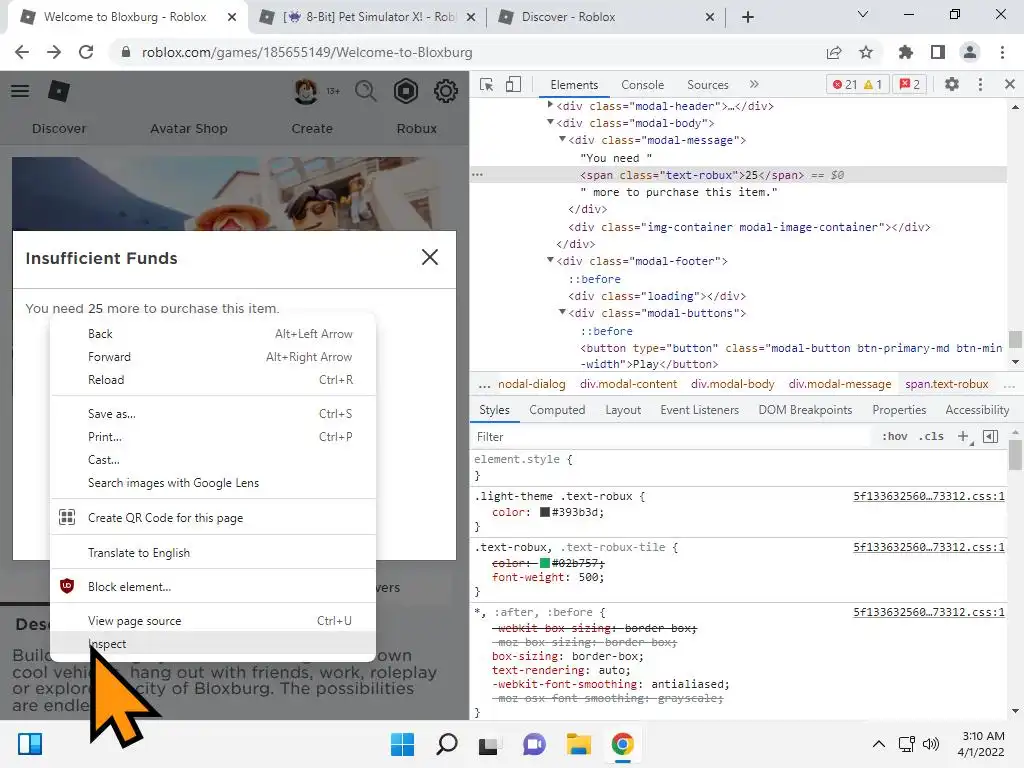The image size is (1024, 768).
Task: Open DevTools three-dot customize menu
Action: (x=980, y=84)
